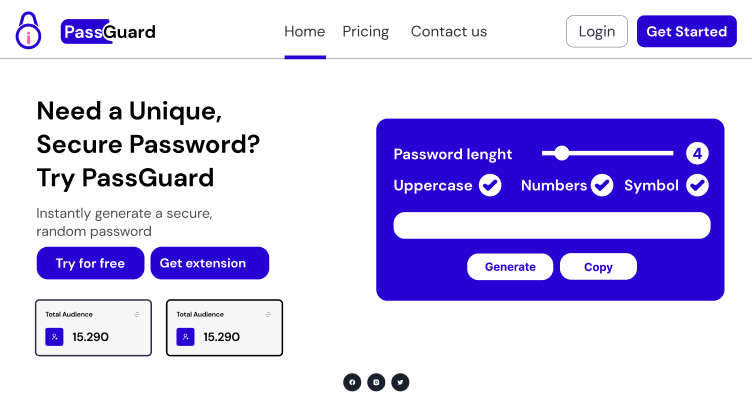Open menu icon on first Total Audience card

click(137, 315)
